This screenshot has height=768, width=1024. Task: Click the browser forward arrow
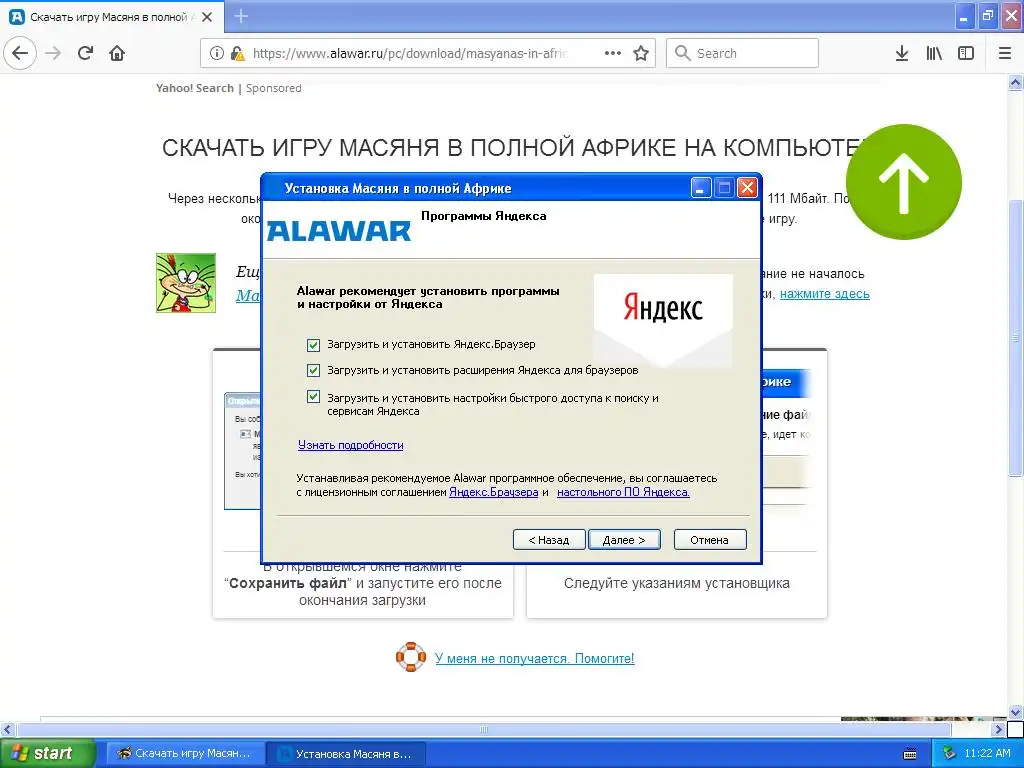point(53,53)
